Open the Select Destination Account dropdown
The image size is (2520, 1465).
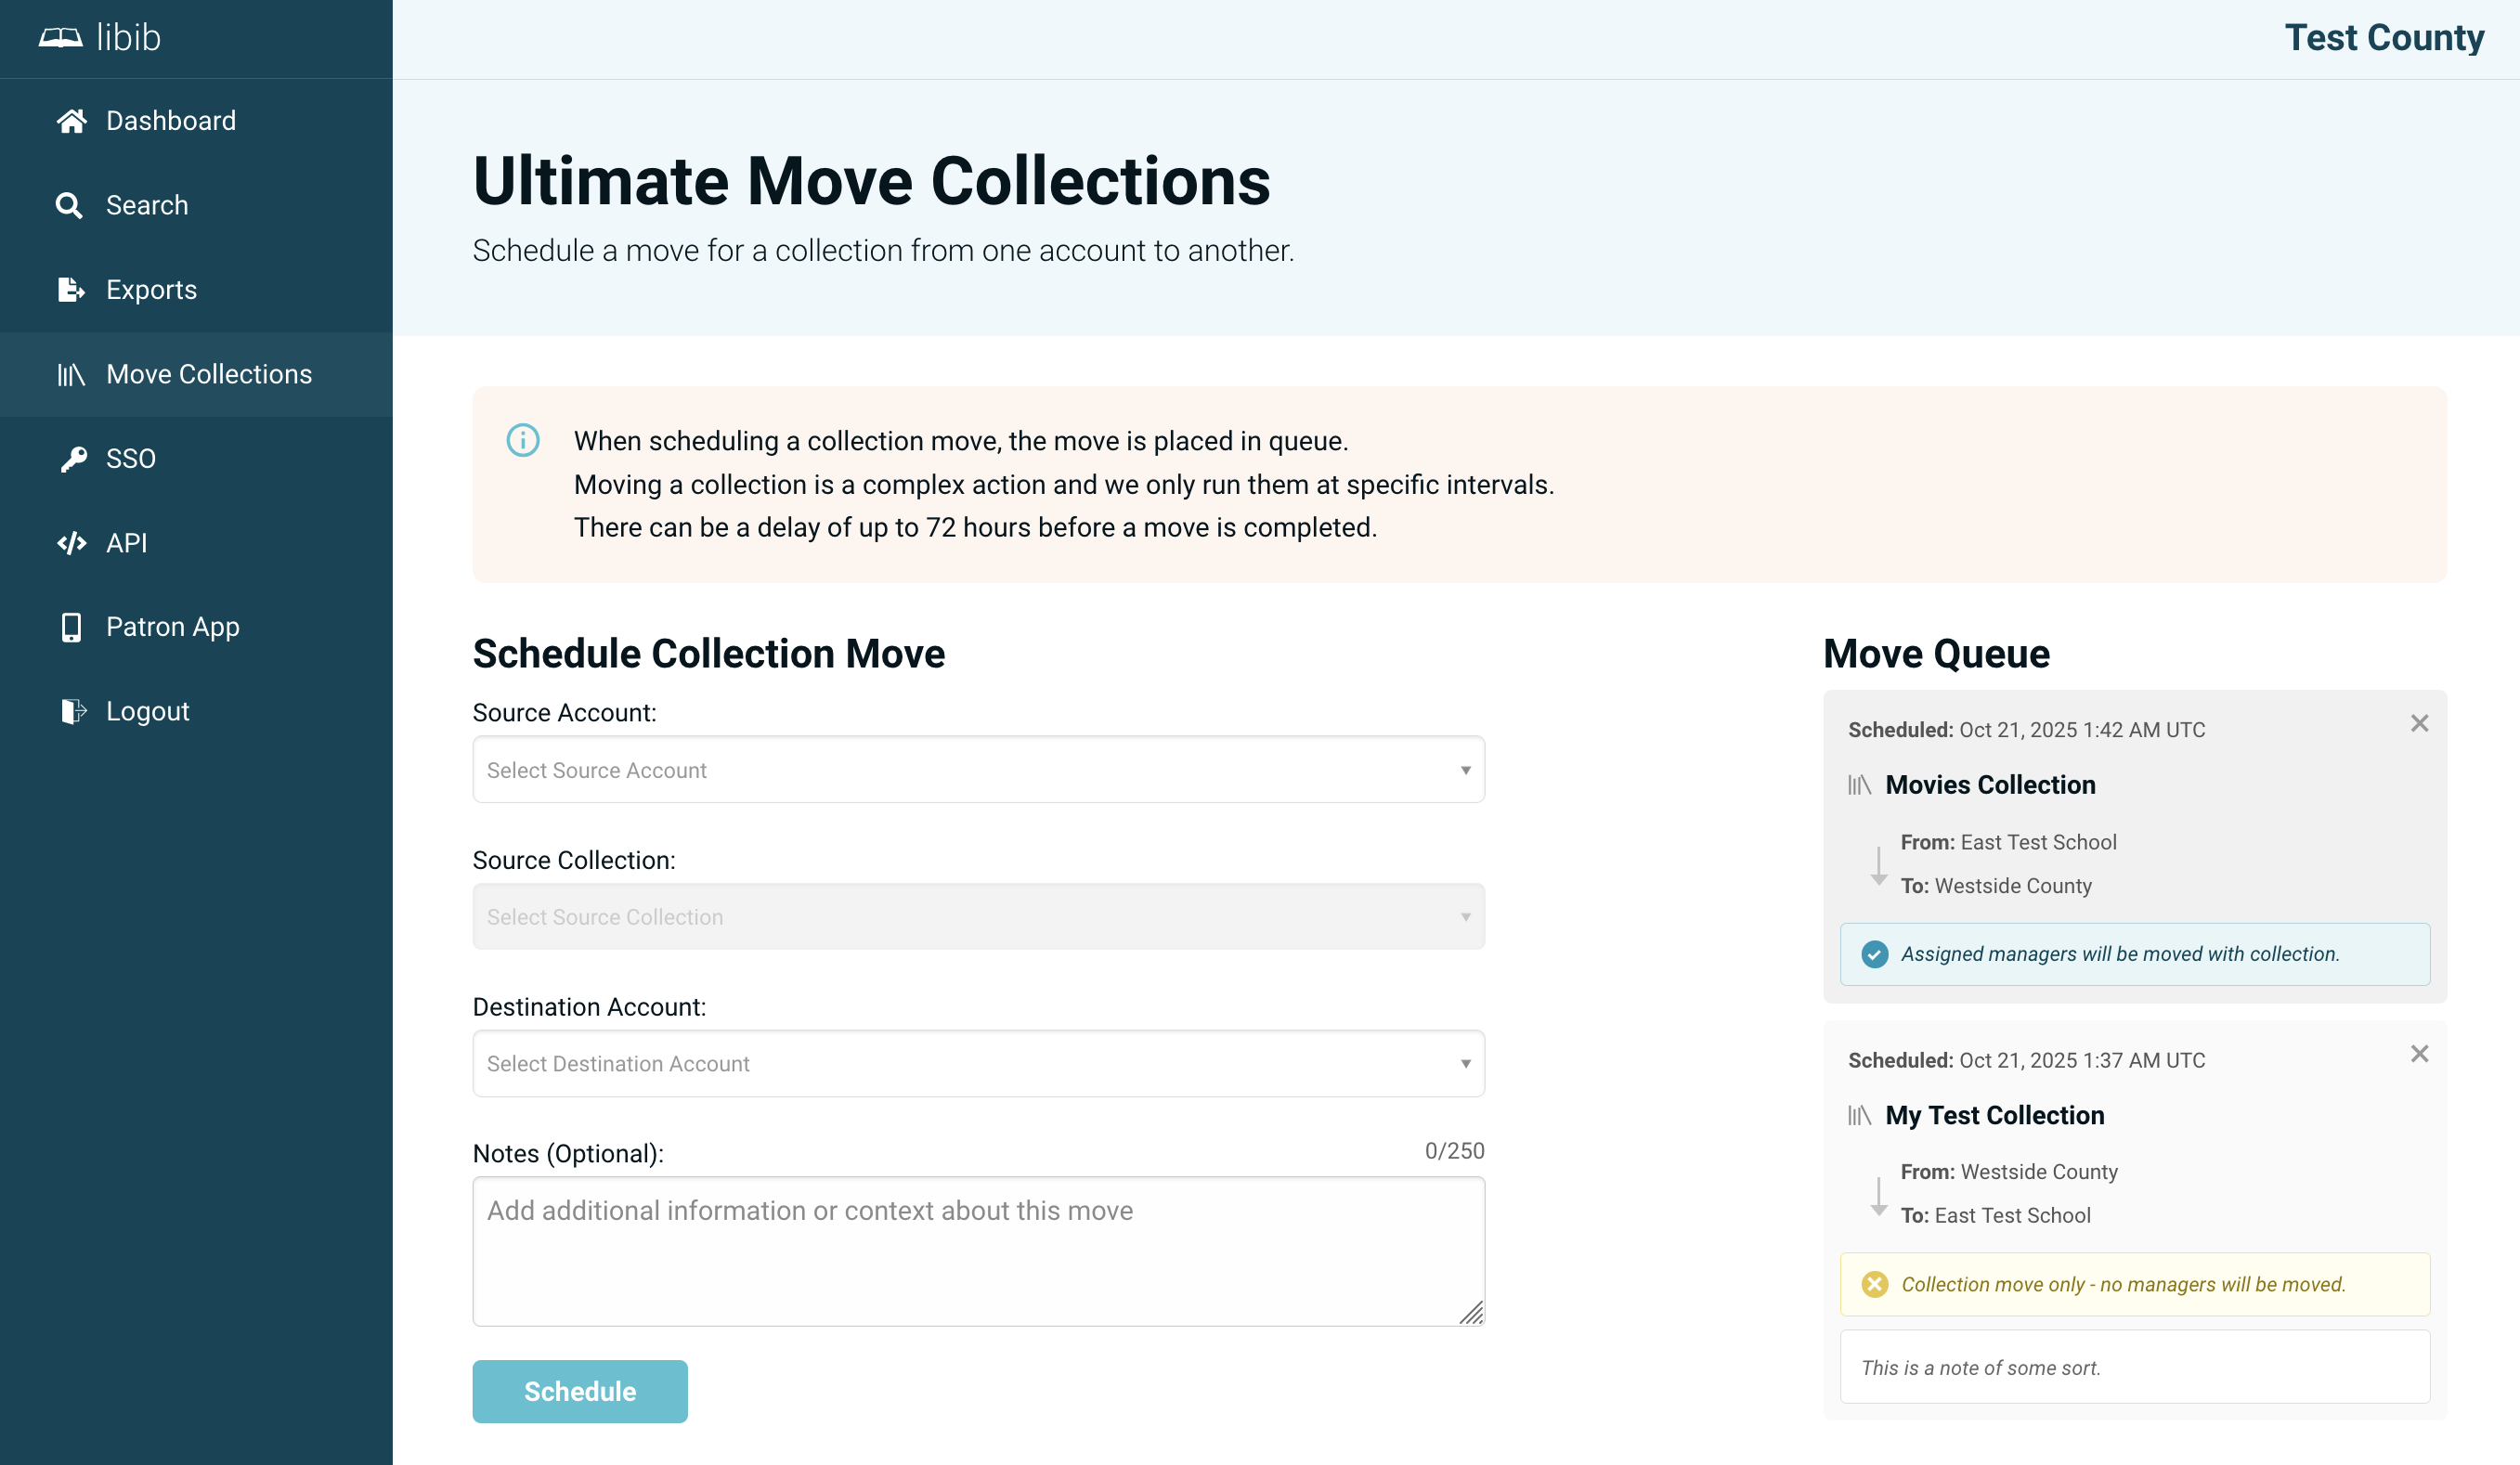pos(978,1063)
